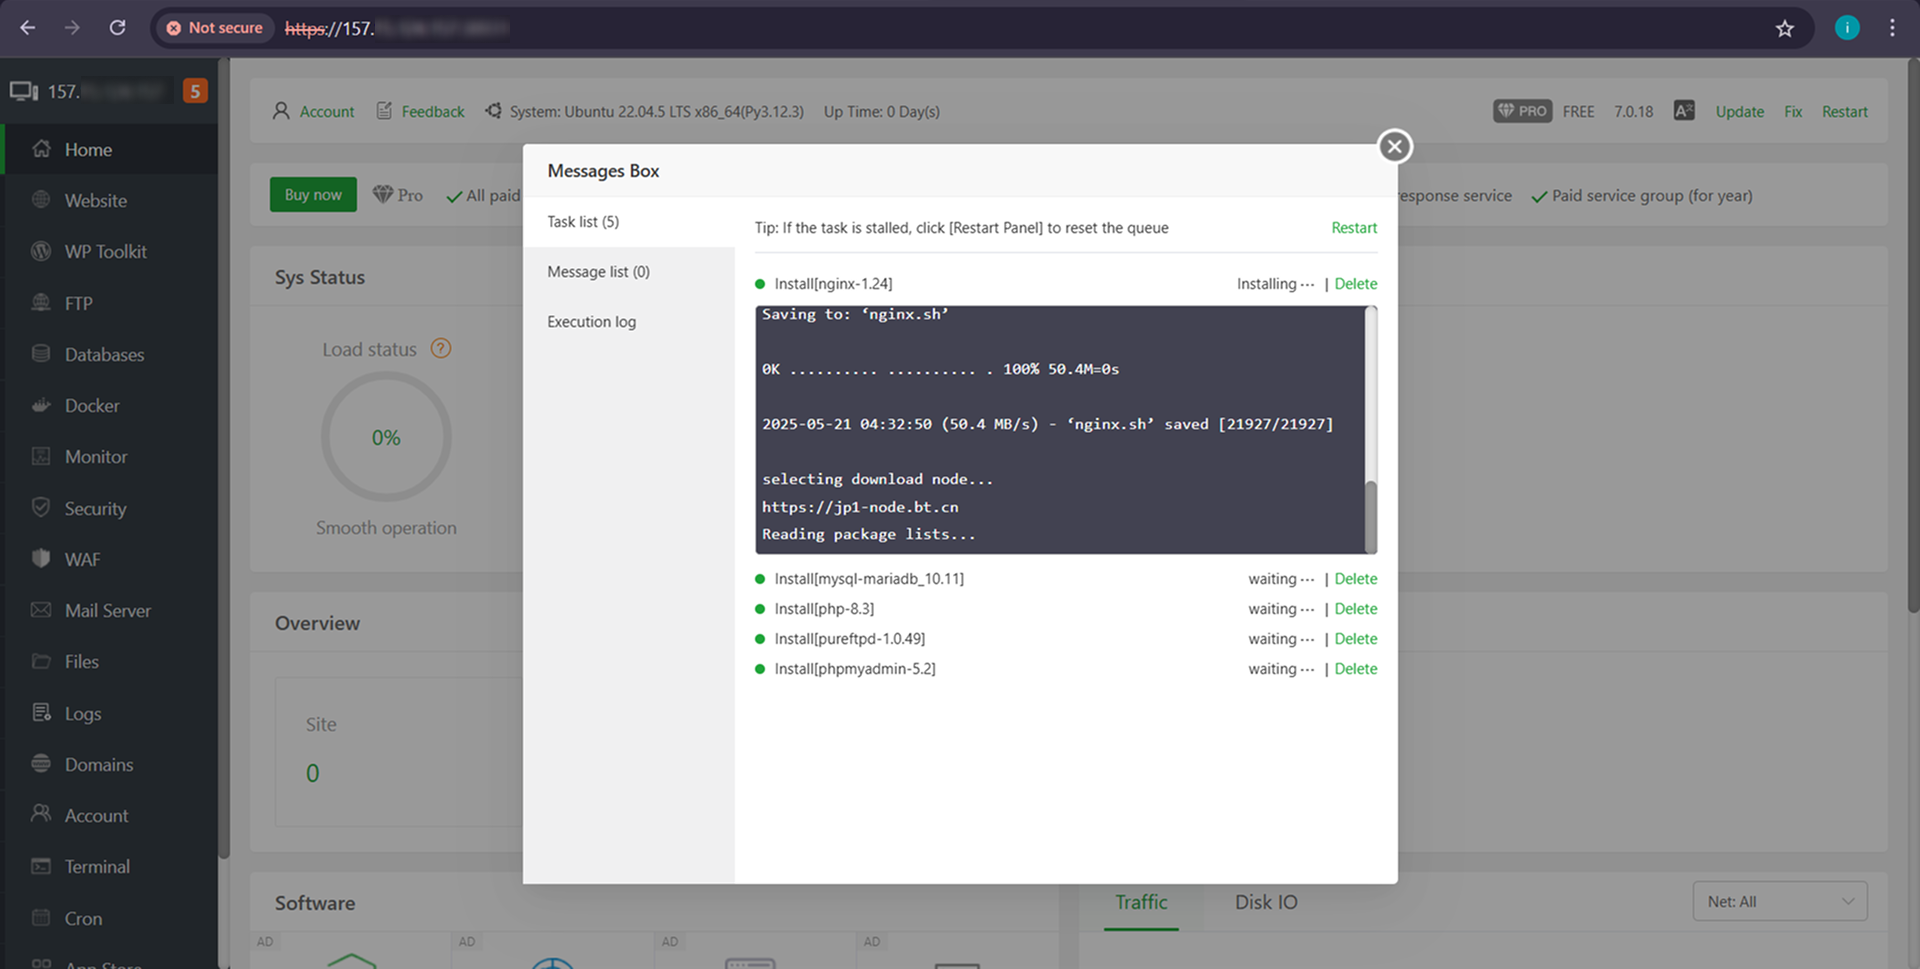Click the Mail Server envelope icon
The width and height of the screenshot is (1920, 969).
[41, 610]
